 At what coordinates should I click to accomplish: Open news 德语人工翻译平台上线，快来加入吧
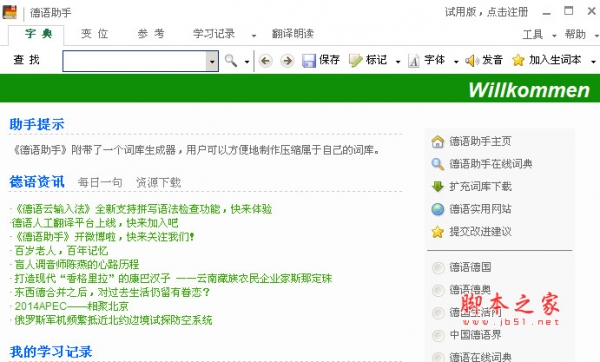95,223
